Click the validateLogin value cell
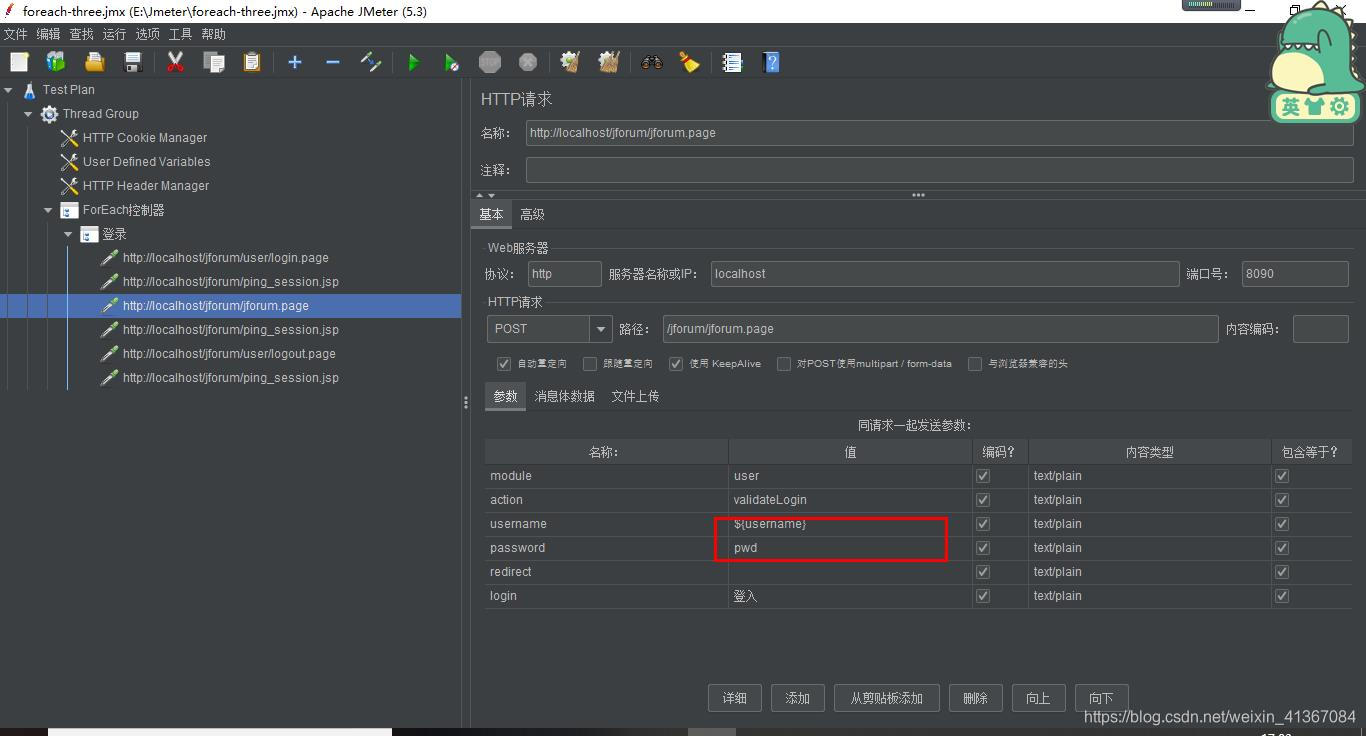 click(x=850, y=500)
